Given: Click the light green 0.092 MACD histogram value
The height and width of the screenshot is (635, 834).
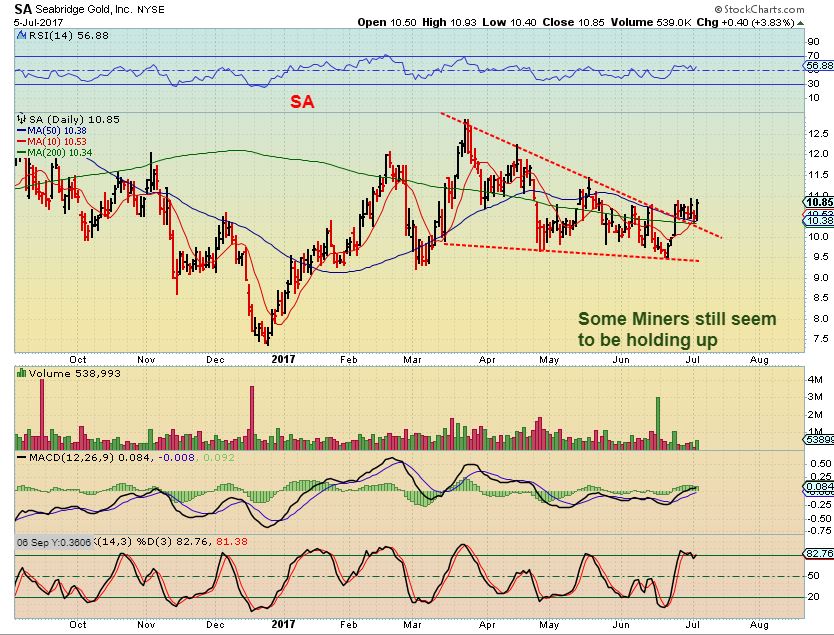Looking at the screenshot, I should tap(219, 457).
